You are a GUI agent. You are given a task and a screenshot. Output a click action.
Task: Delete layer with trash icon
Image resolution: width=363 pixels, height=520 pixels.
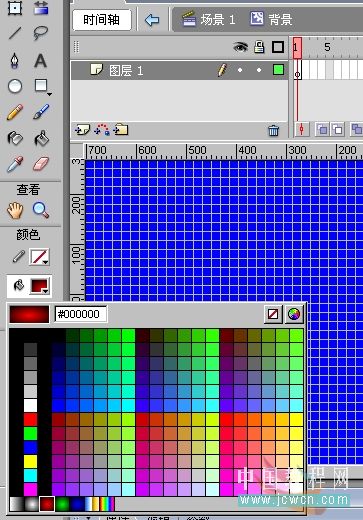point(273,130)
